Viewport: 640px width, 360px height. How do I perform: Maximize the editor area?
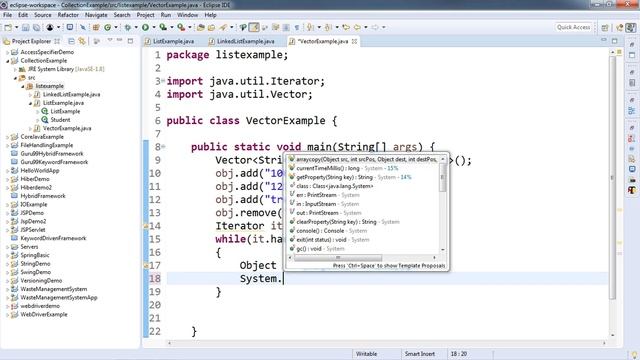pyautogui.click(x=615, y=41)
